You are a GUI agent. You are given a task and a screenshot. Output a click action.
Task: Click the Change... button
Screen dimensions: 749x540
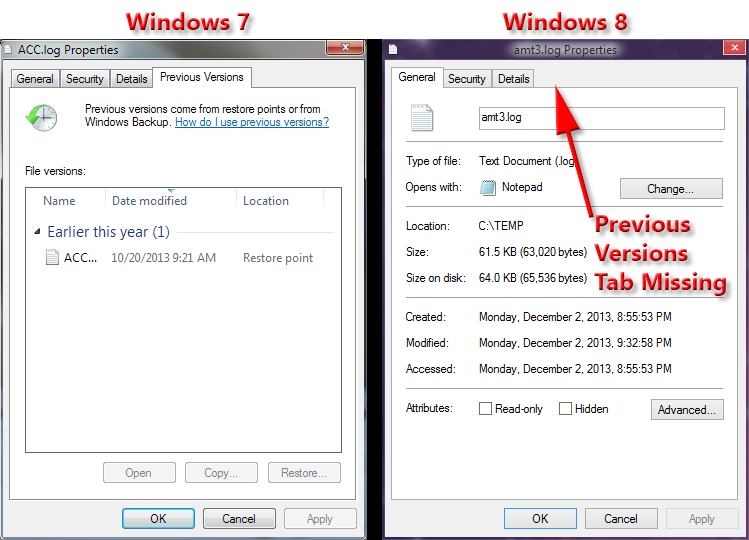tap(671, 189)
